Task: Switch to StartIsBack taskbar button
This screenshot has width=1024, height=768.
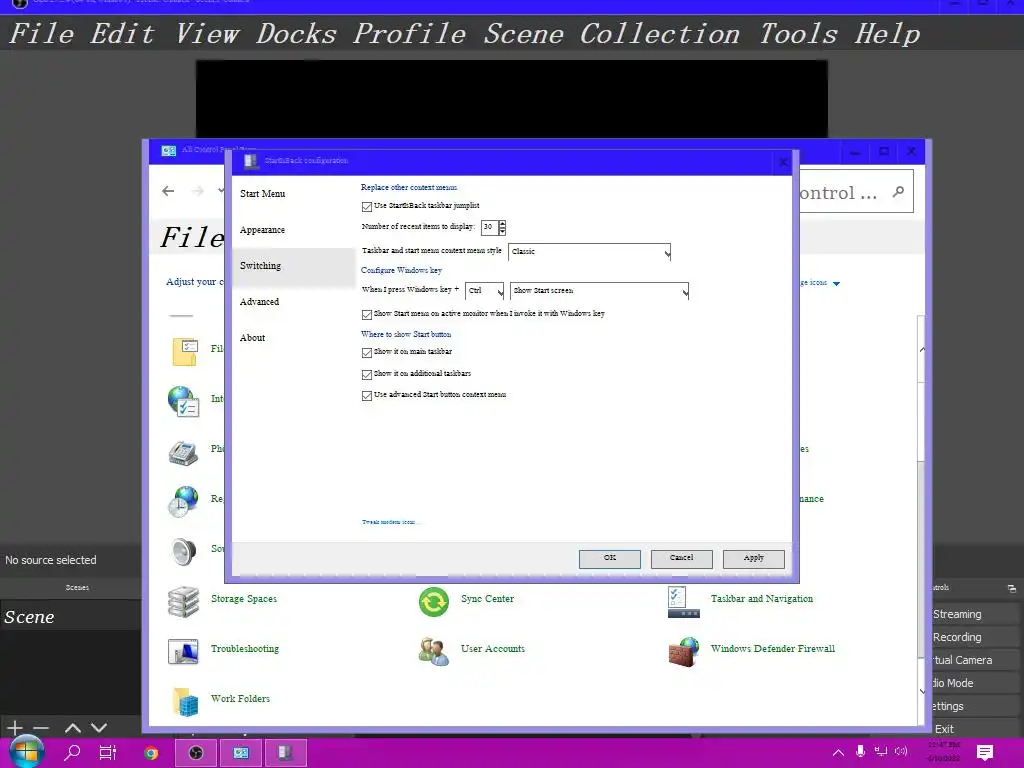Action: point(285,753)
